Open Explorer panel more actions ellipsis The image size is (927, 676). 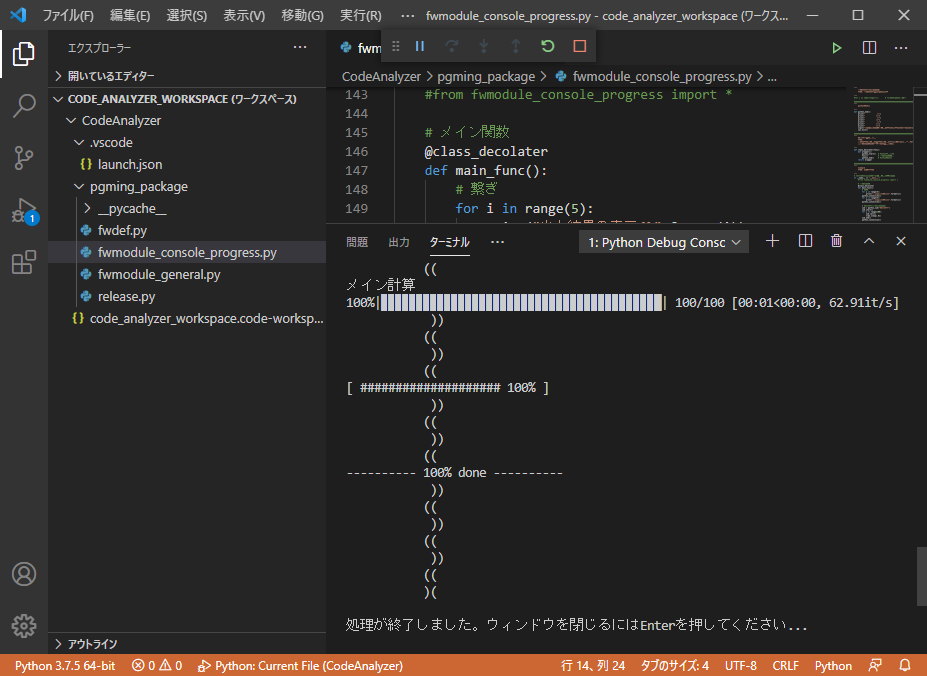point(300,47)
